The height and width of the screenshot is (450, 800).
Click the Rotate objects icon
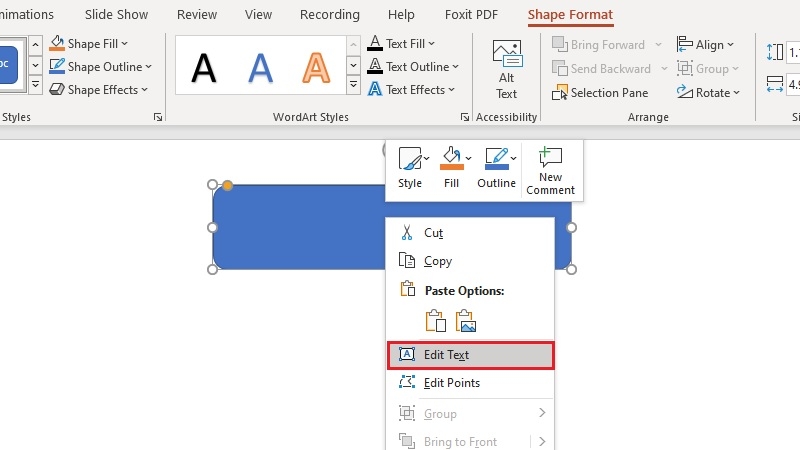[685, 92]
